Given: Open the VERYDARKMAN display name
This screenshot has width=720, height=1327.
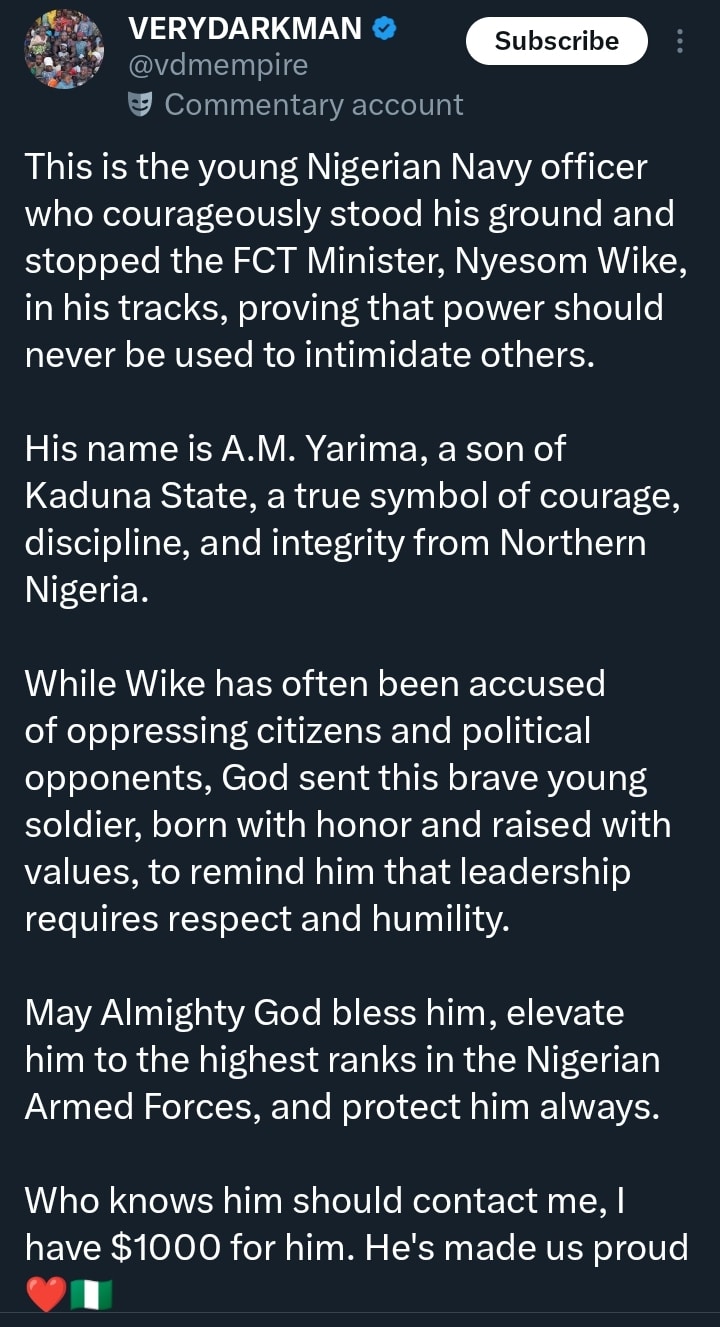Looking at the screenshot, I should click(x=246, y=29).
